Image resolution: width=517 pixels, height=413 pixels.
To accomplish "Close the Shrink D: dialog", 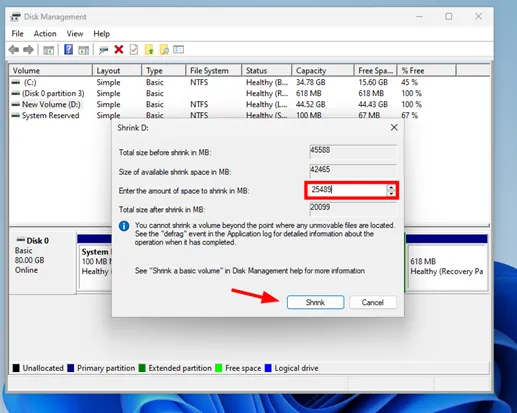I will tap(394, 127).
